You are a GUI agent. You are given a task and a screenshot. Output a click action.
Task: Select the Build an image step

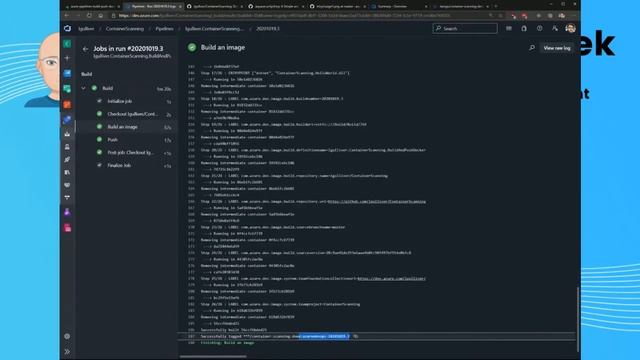[x=127, y=127]
